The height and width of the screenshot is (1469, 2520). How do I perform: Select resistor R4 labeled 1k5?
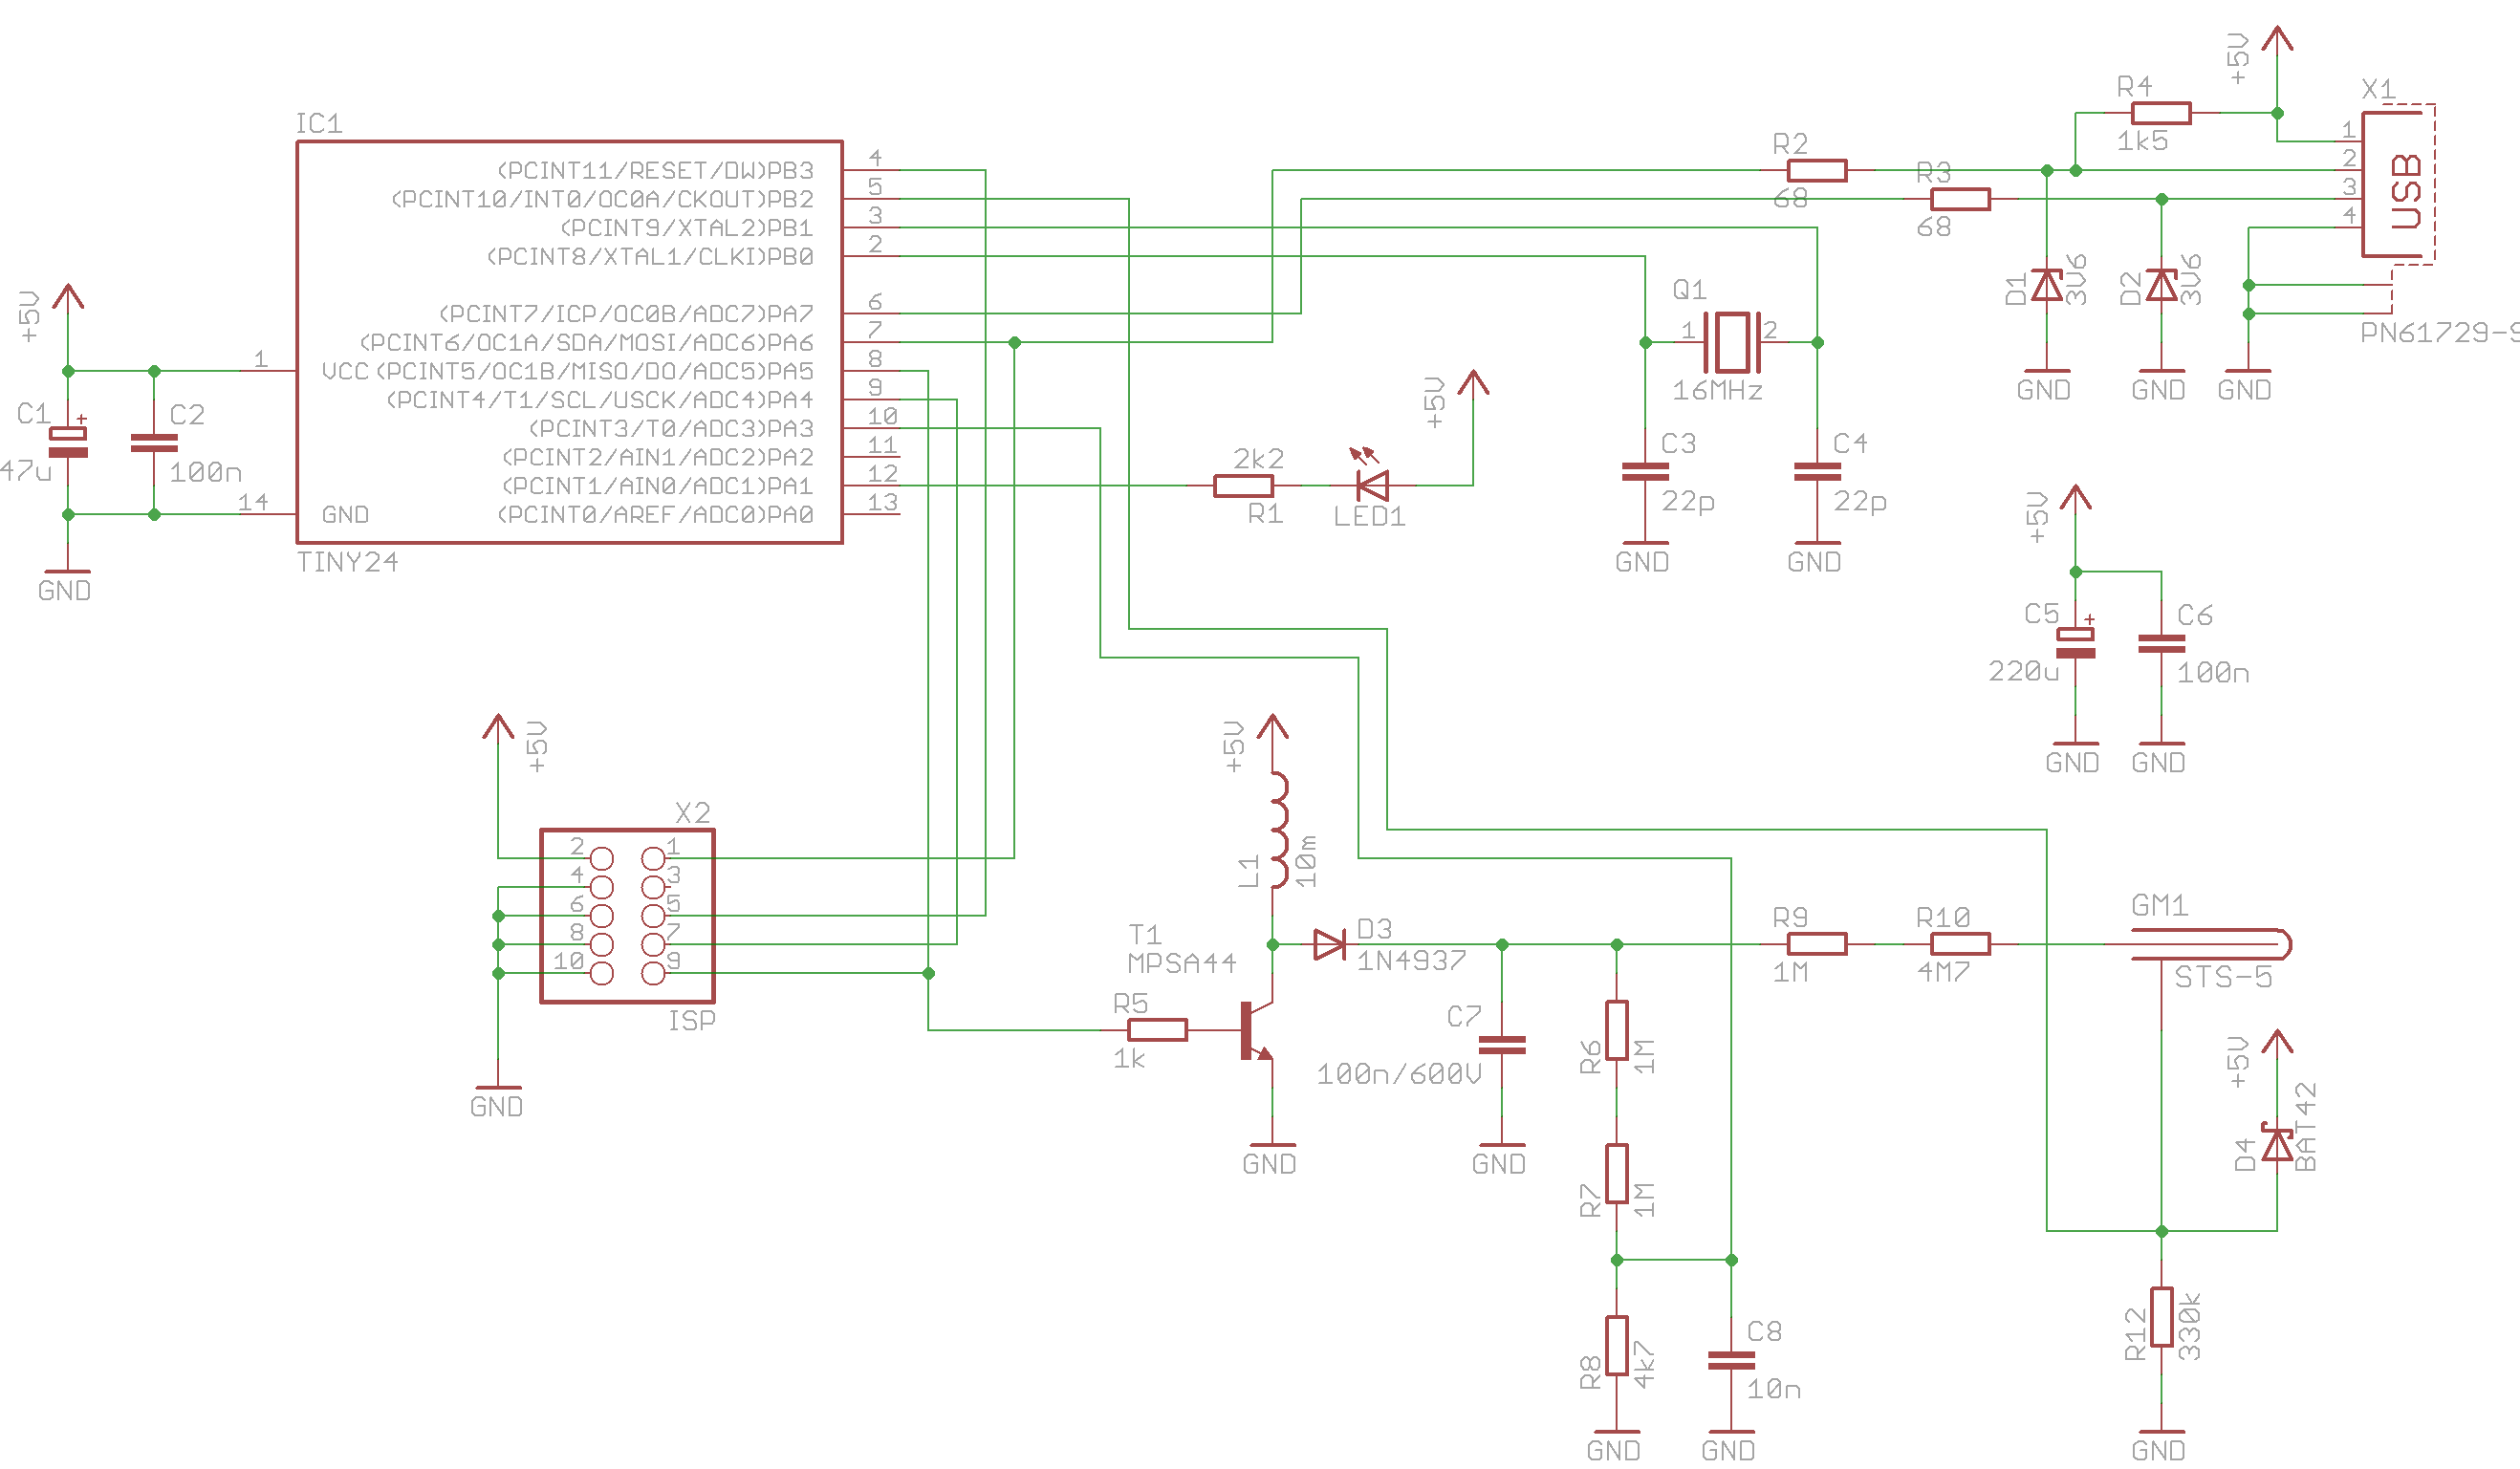2161,113
